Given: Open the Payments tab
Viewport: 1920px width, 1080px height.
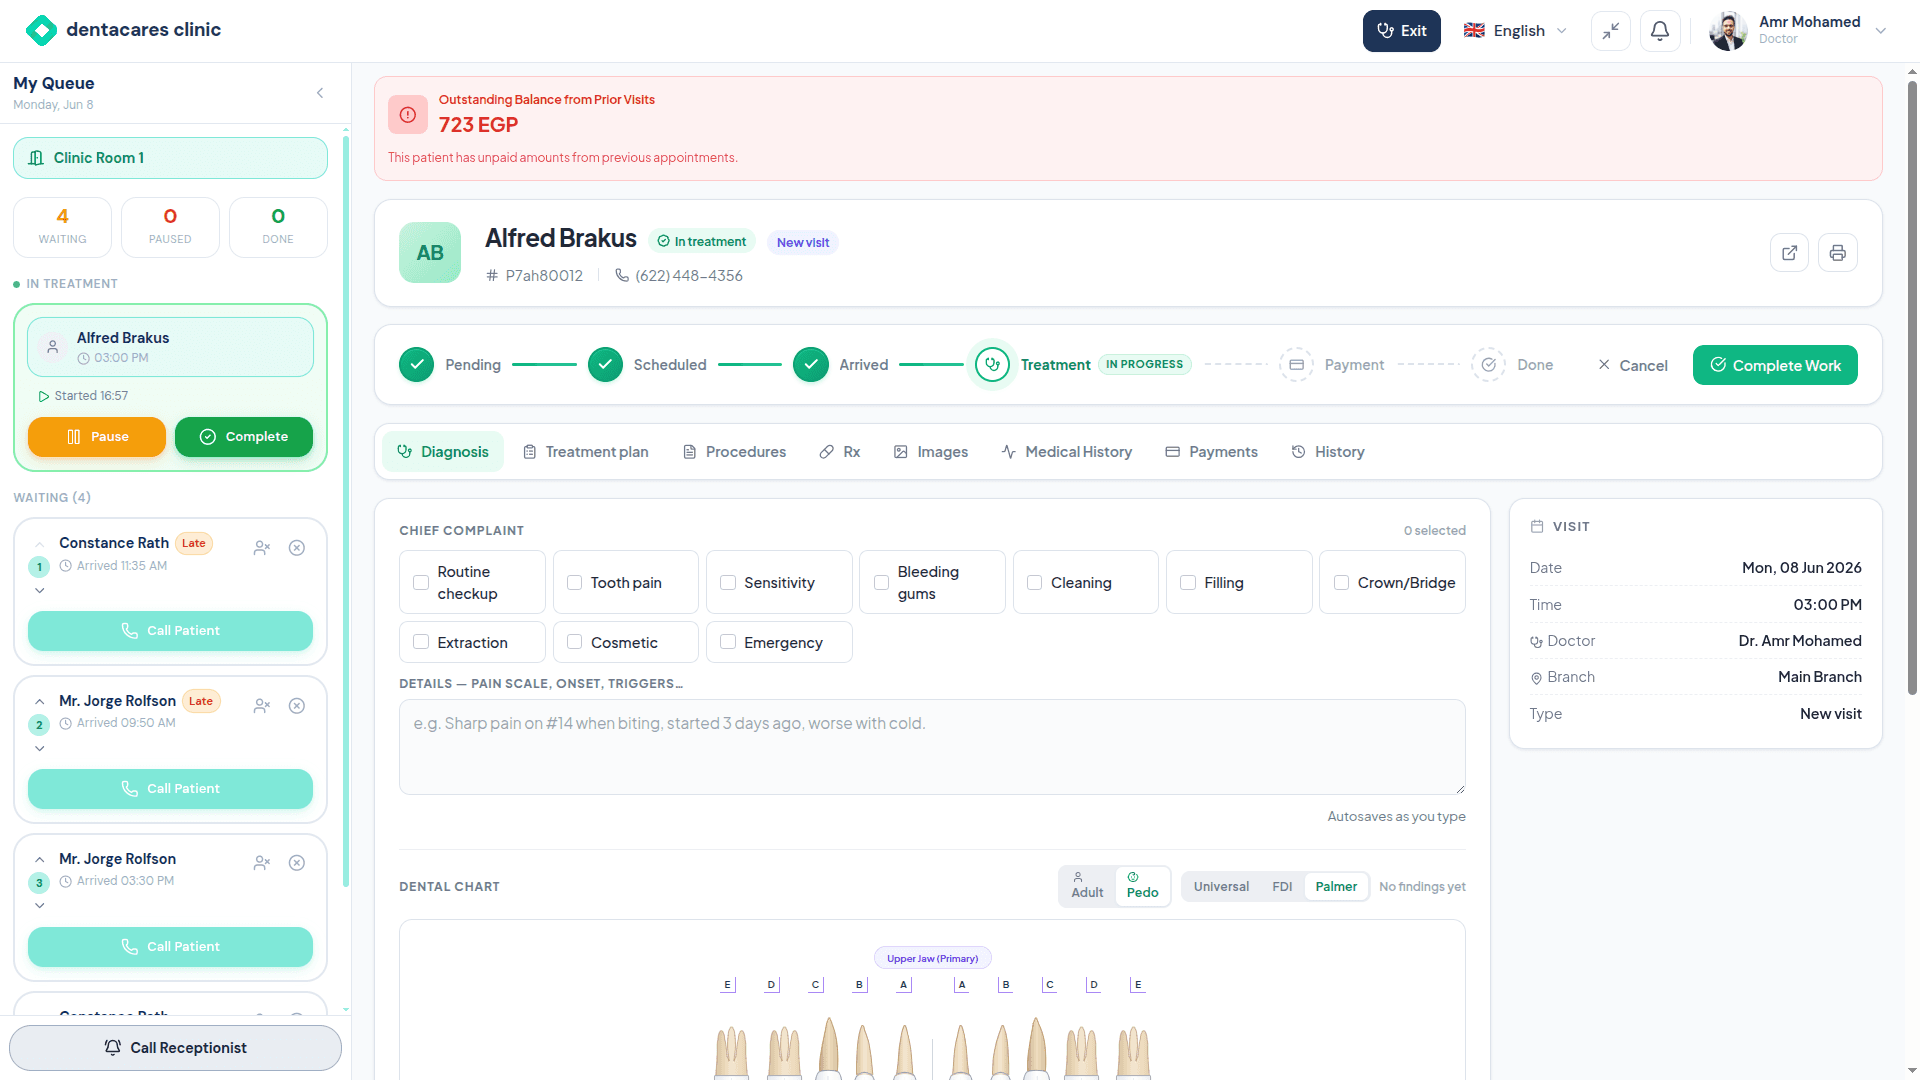Looking at the screenshot, I should click(x=1211, y=452).
